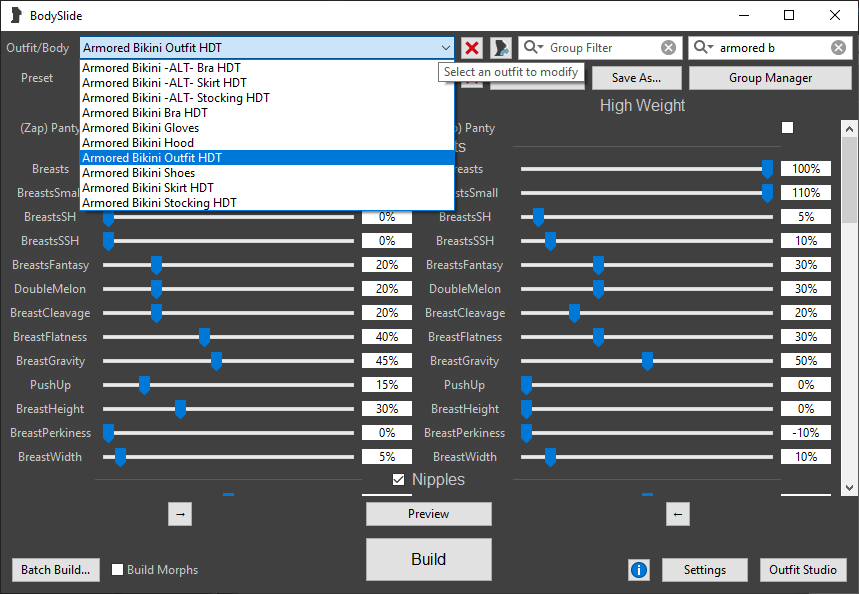The width and height of the screenshot is (859, 594).
Task: Pick highlighted Armored Bikini Outfit HDT entry
Action: tap(267, 158)
